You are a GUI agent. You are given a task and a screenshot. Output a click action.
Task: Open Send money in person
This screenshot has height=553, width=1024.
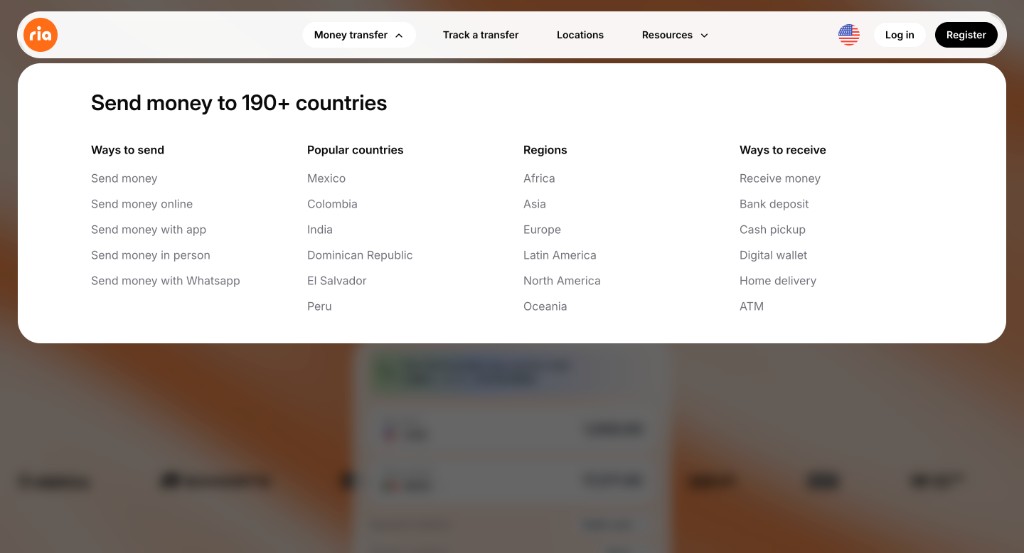[150, 255]
